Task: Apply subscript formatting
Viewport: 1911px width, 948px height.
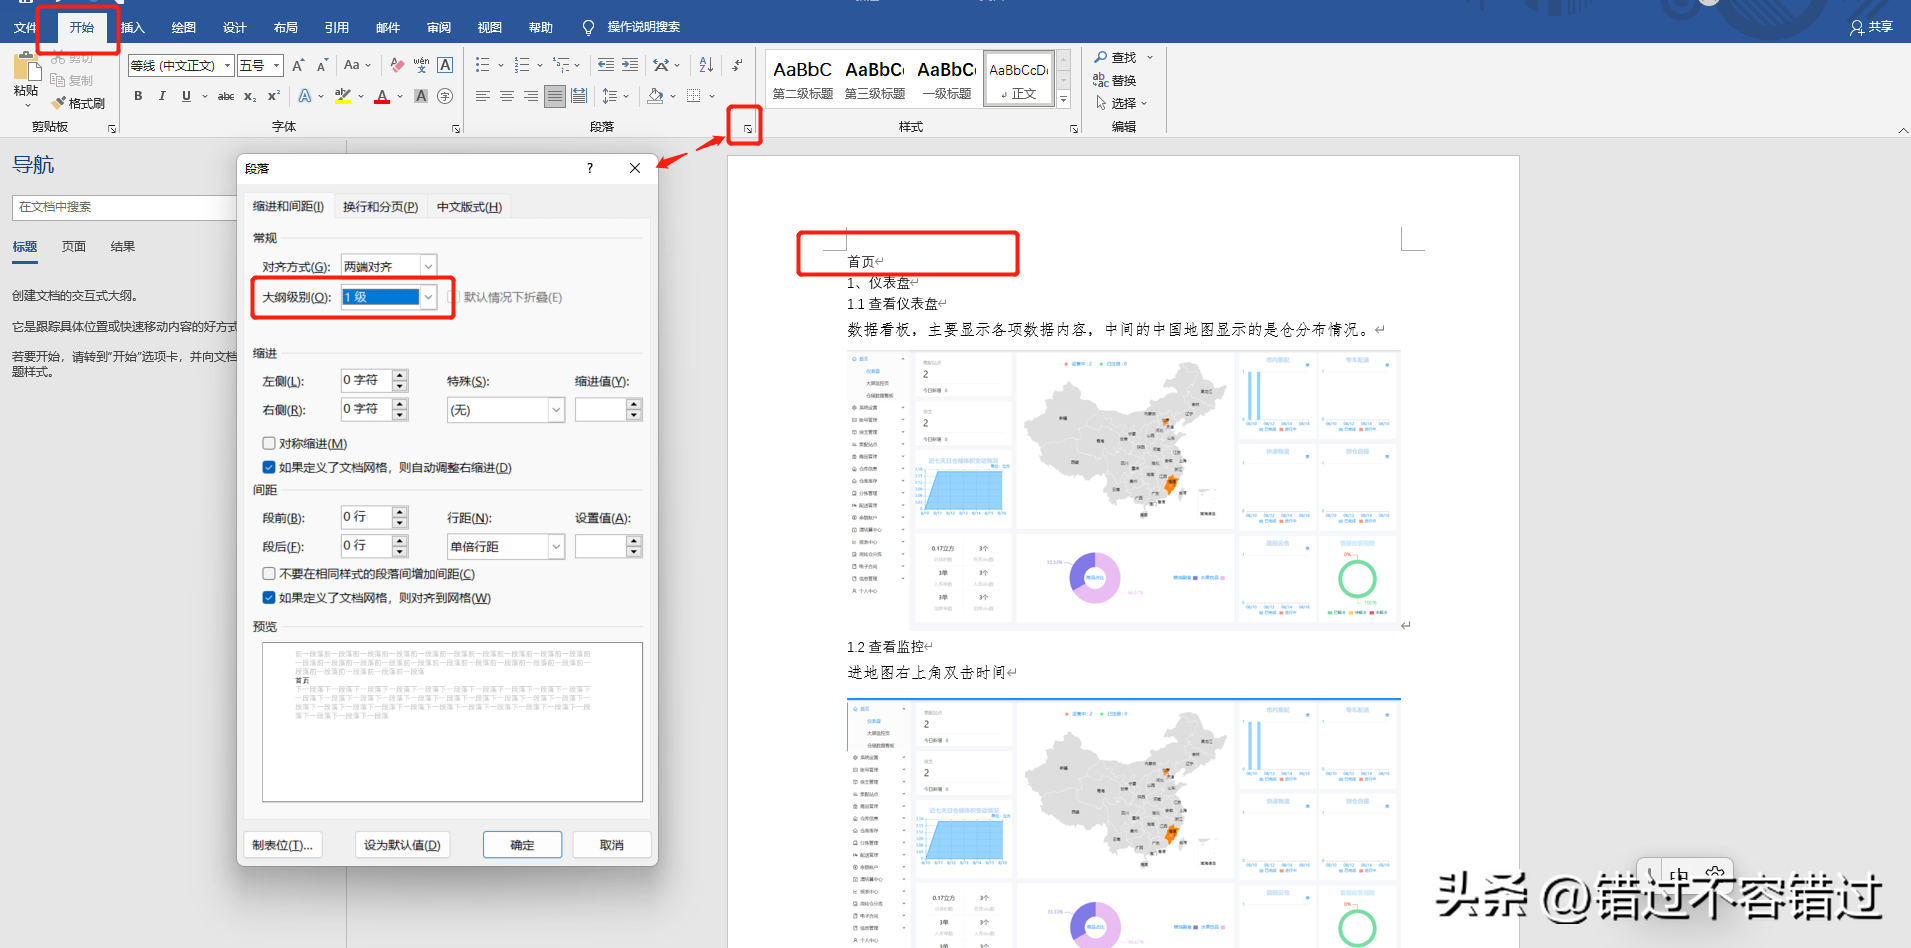Action: 250,96
